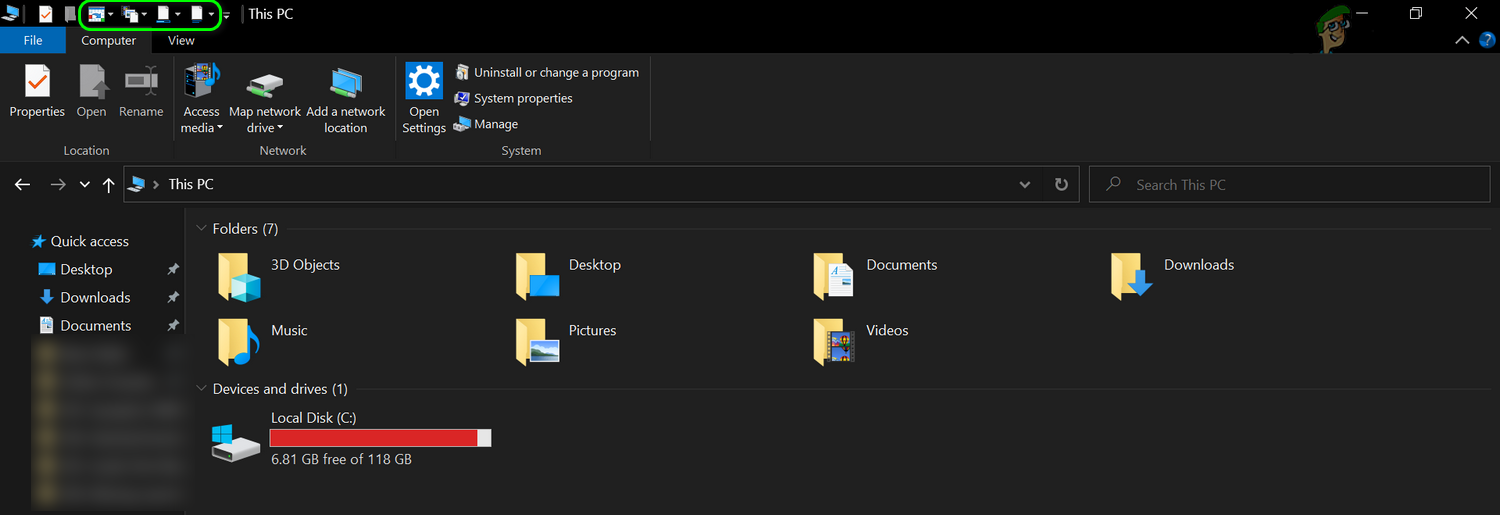Switch to the View ribbon tab

[x=181, y=41]
